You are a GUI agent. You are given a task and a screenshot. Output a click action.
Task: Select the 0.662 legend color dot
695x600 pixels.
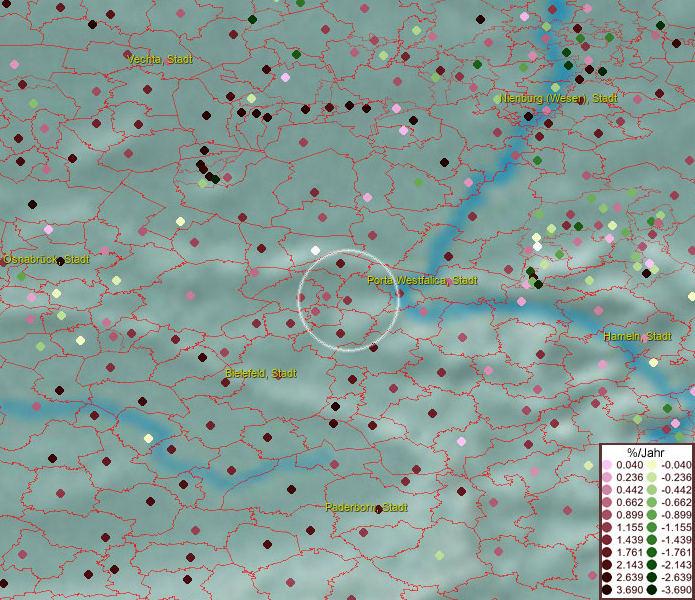click(607, 503)
